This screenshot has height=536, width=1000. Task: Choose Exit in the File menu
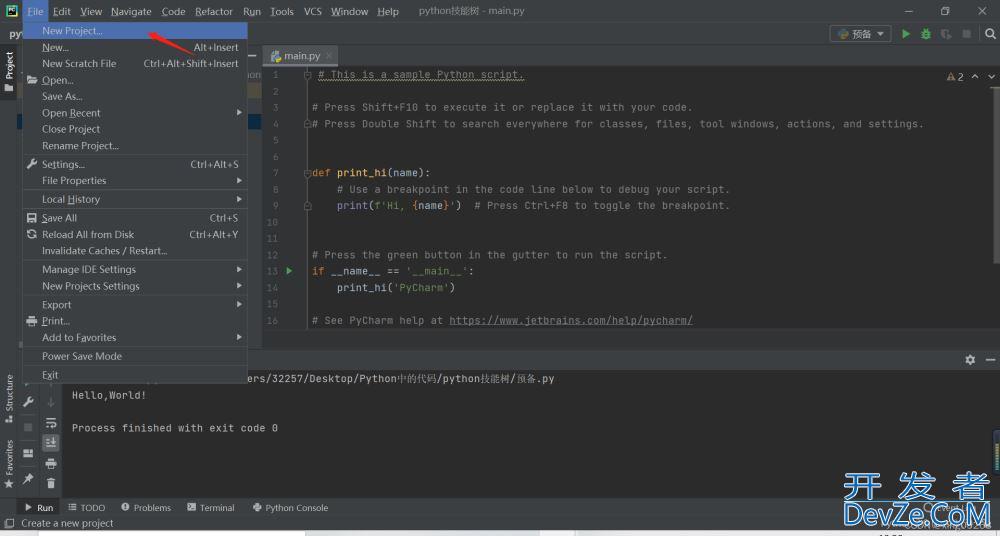[135, 375]
